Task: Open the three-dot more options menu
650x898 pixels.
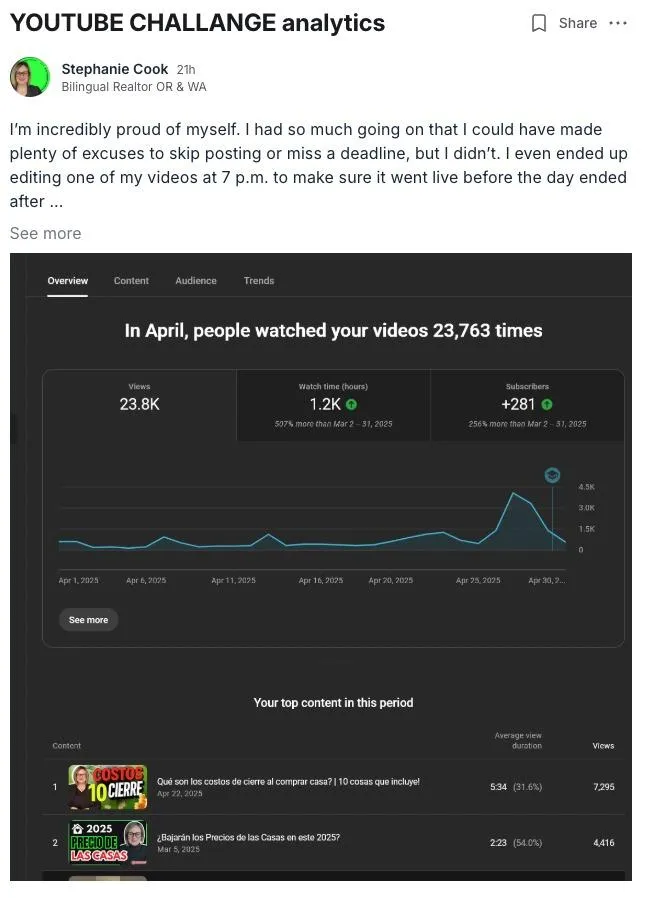Action: point(618,23)
